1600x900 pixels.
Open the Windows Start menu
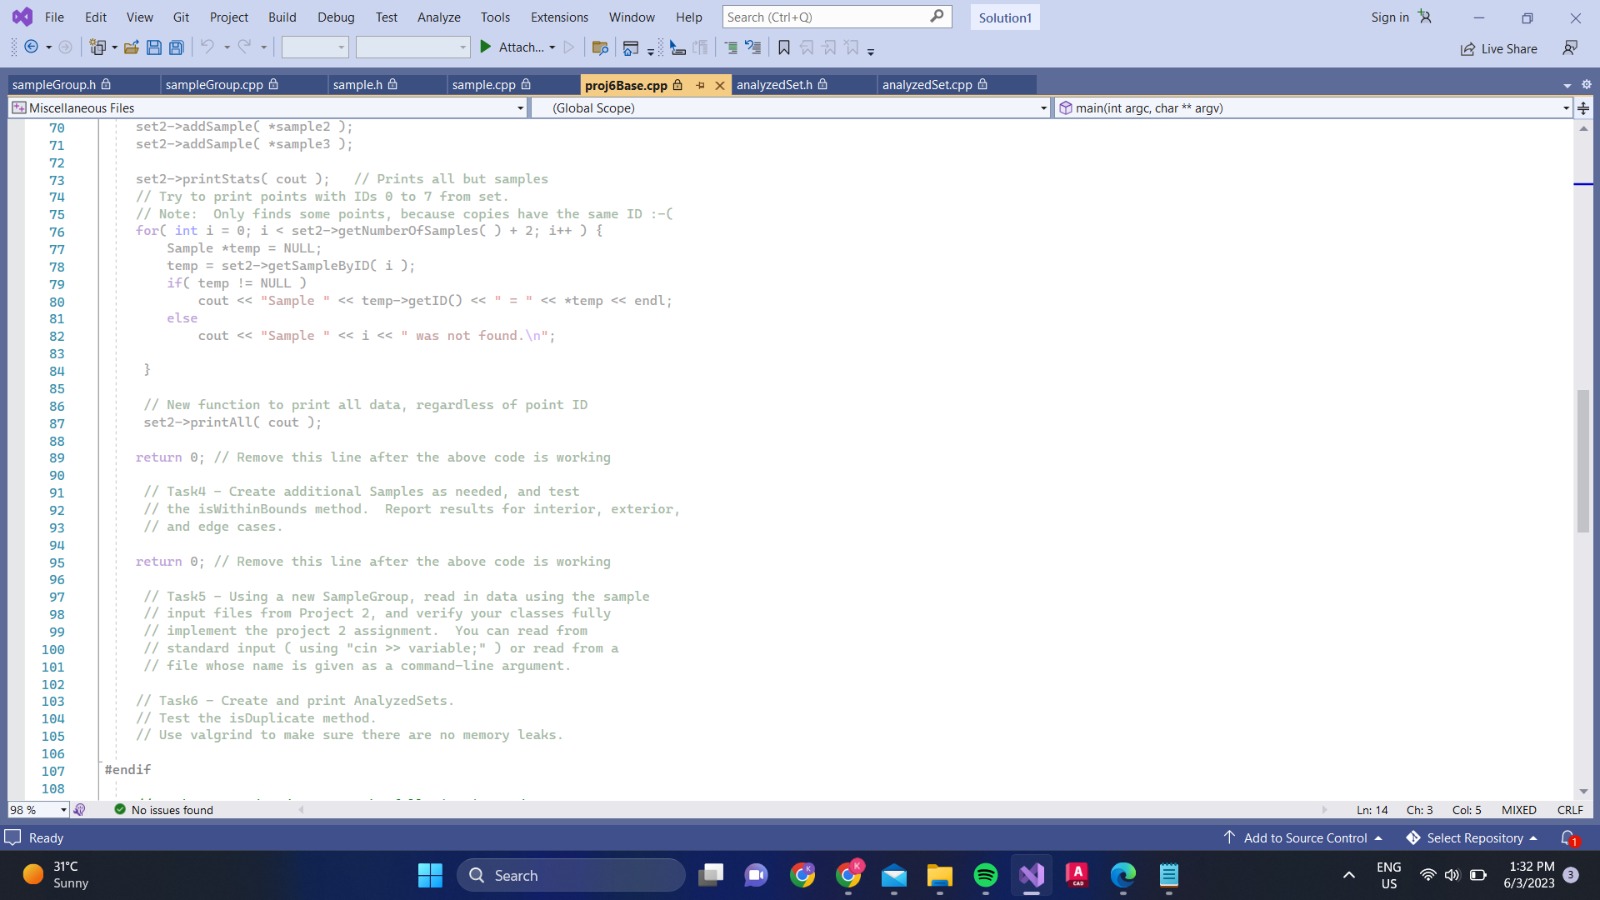430,875
